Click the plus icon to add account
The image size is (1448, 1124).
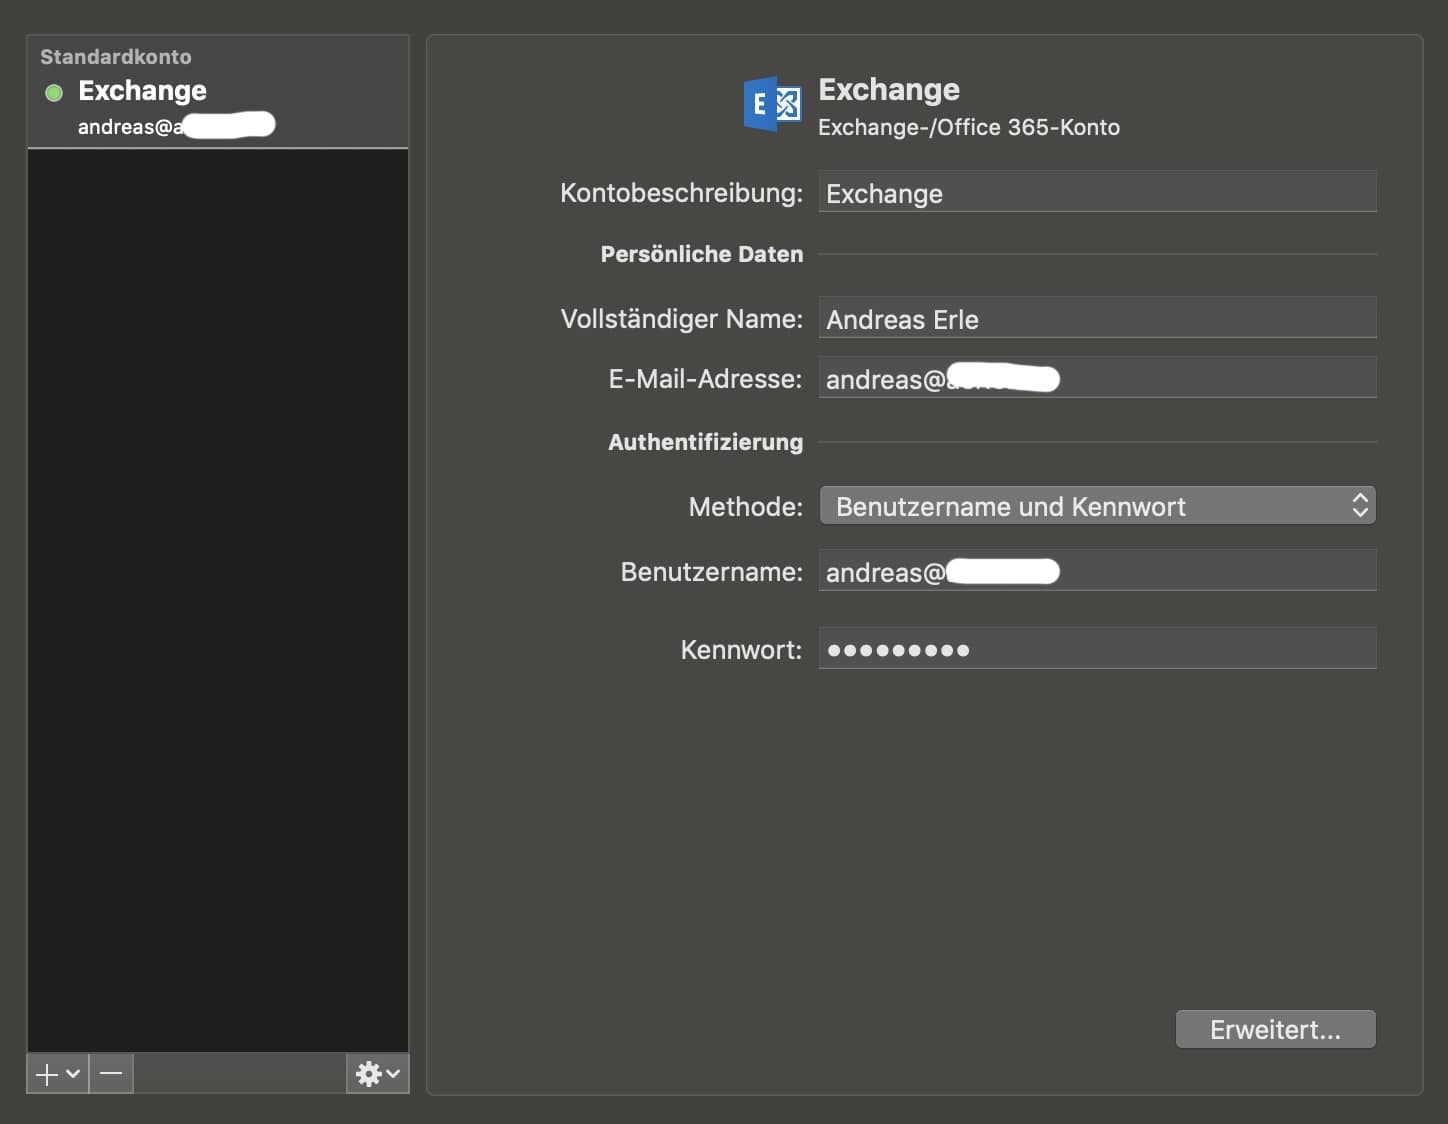(47, 1074)
